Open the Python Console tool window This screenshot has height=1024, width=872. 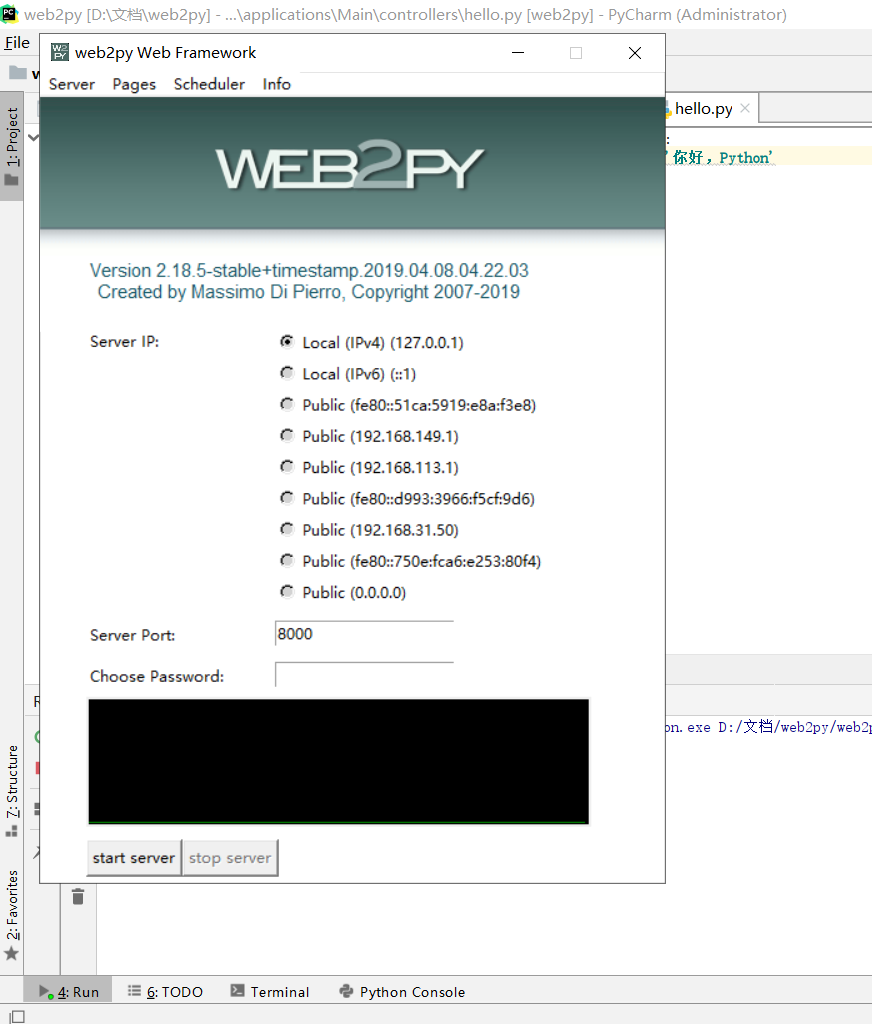point(402,992)
